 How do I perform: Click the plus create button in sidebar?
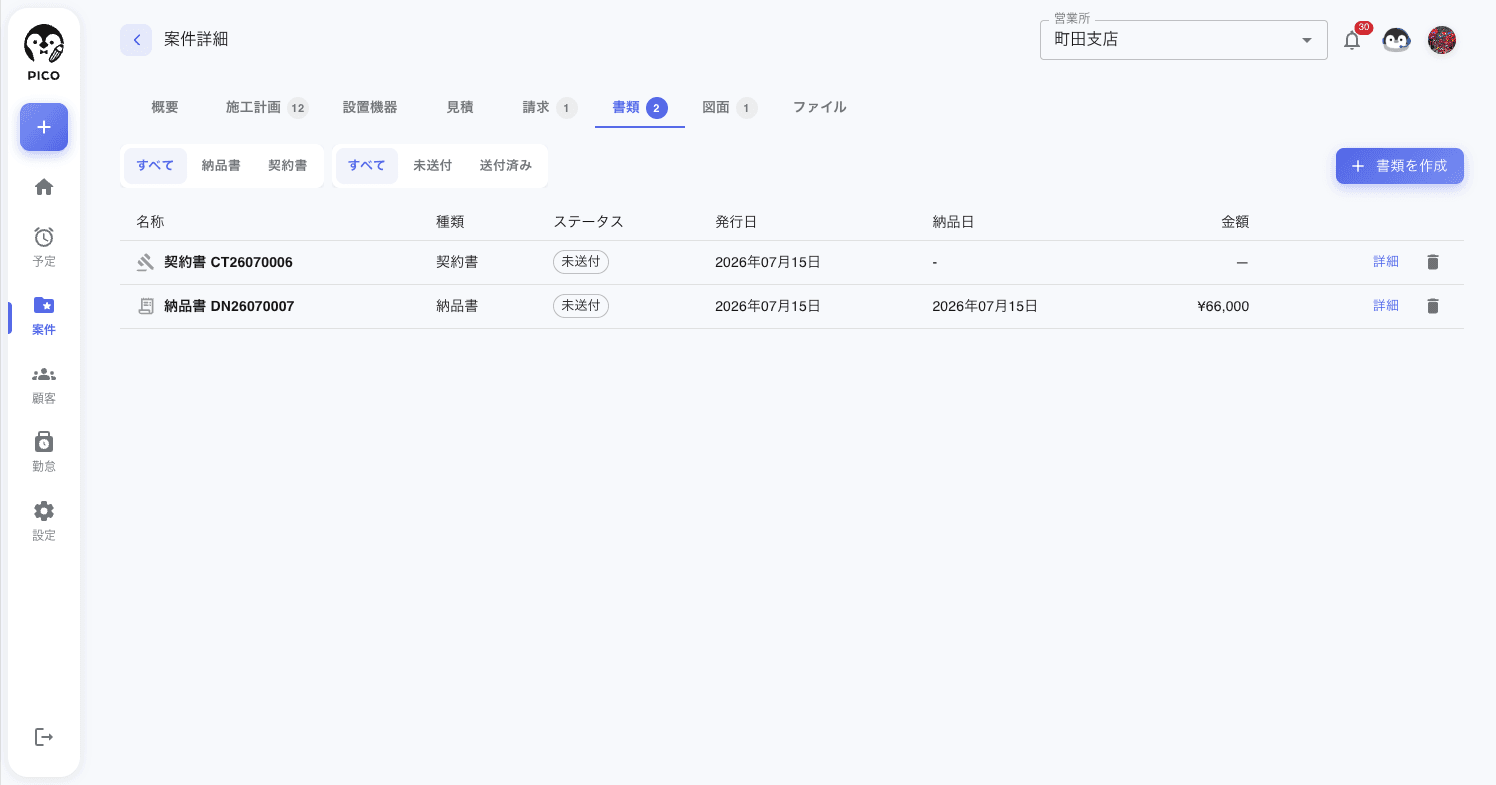[x=44, y=127]
